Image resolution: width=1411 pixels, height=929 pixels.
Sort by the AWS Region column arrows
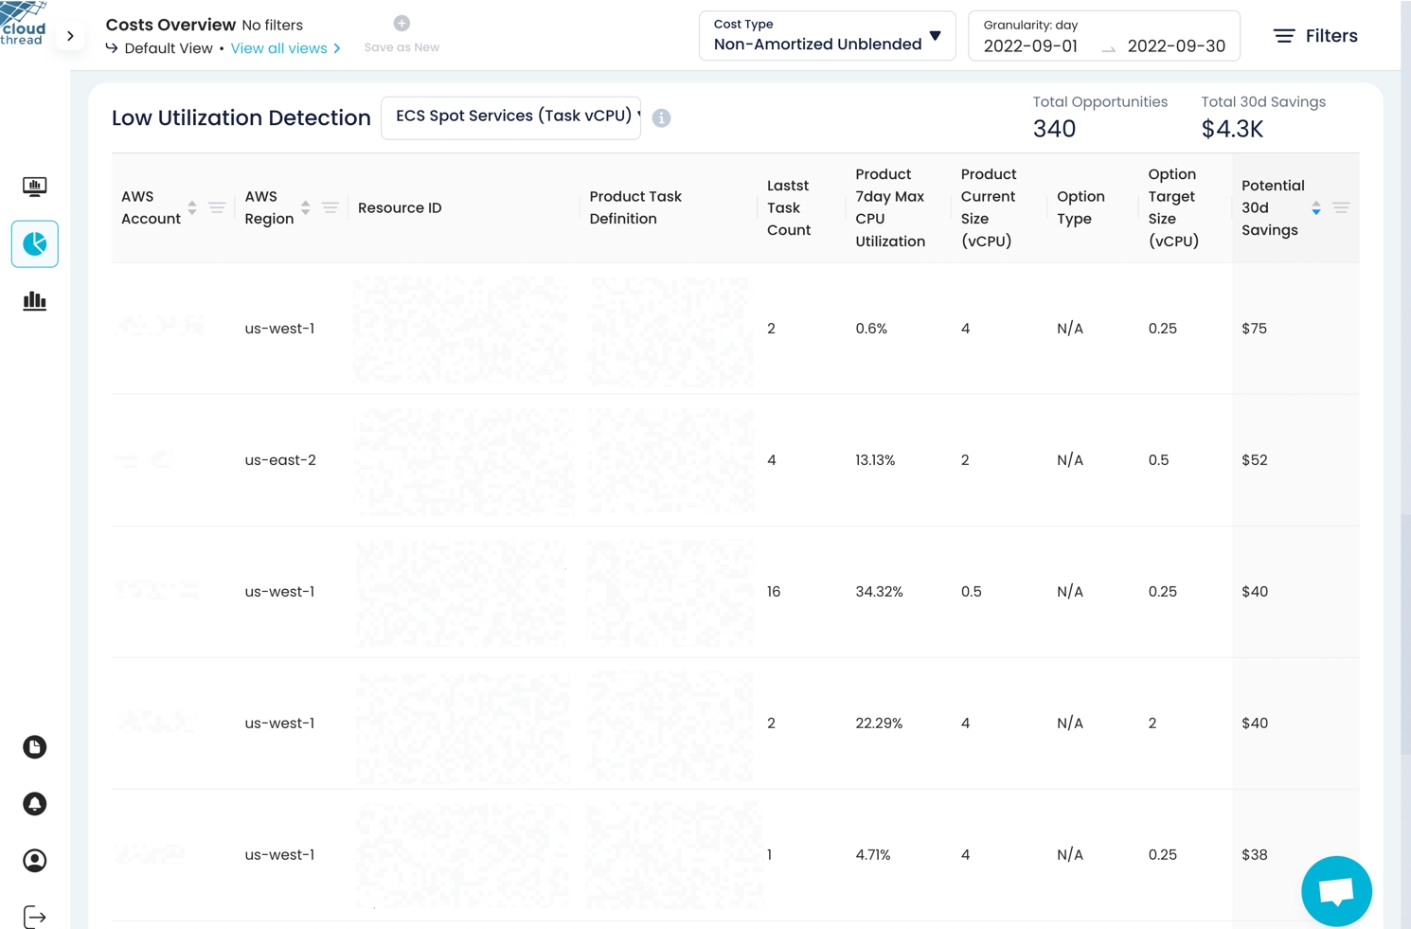(305, 208)
